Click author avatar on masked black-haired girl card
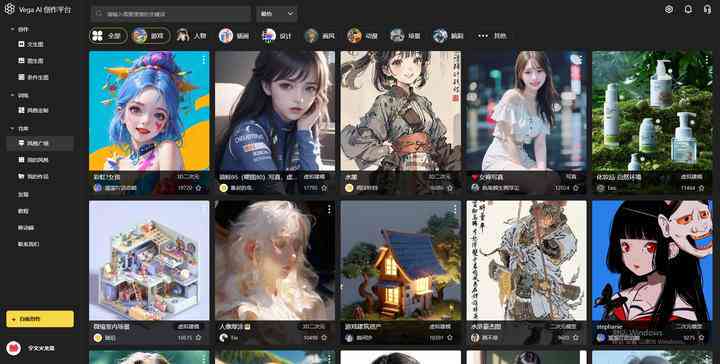Viewport: 720px width, 364px height. [x=601, y=338]
